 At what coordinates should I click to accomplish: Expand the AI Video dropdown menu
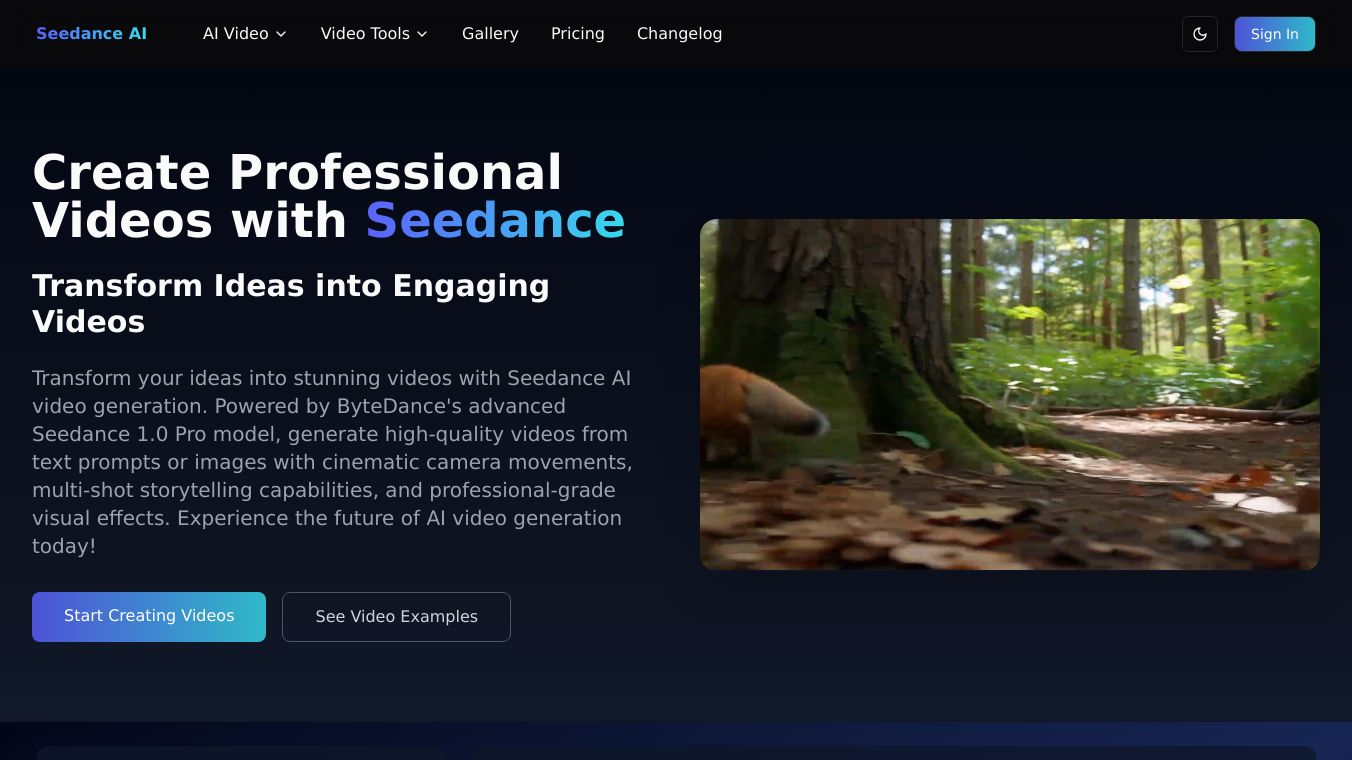[245, 34]
